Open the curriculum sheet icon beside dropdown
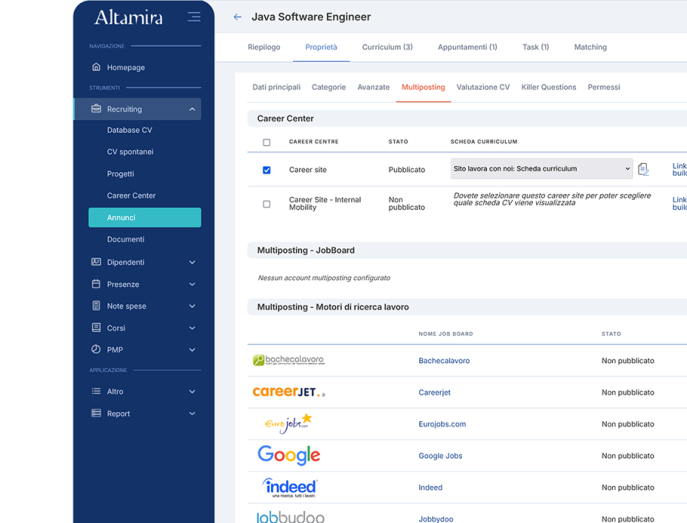This screenshot has height=523, width=687. pyautogui.click(x=643, y=170)
